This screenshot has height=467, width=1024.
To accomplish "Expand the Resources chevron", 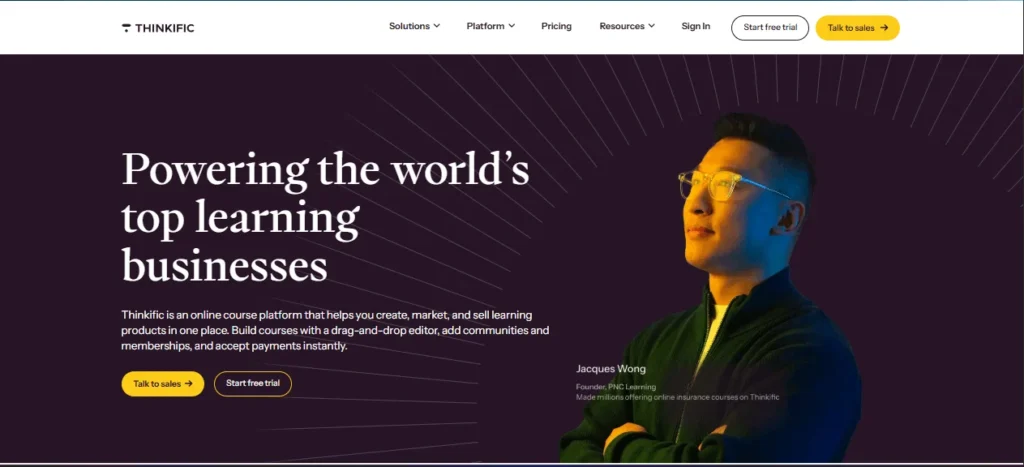I will click(x=651, y=26).
